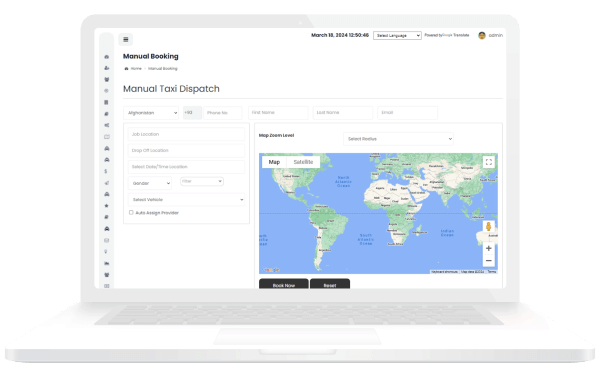Switch to Satellite map view
The height and width of the screenshot is (380, 600).
coord(303,162)
